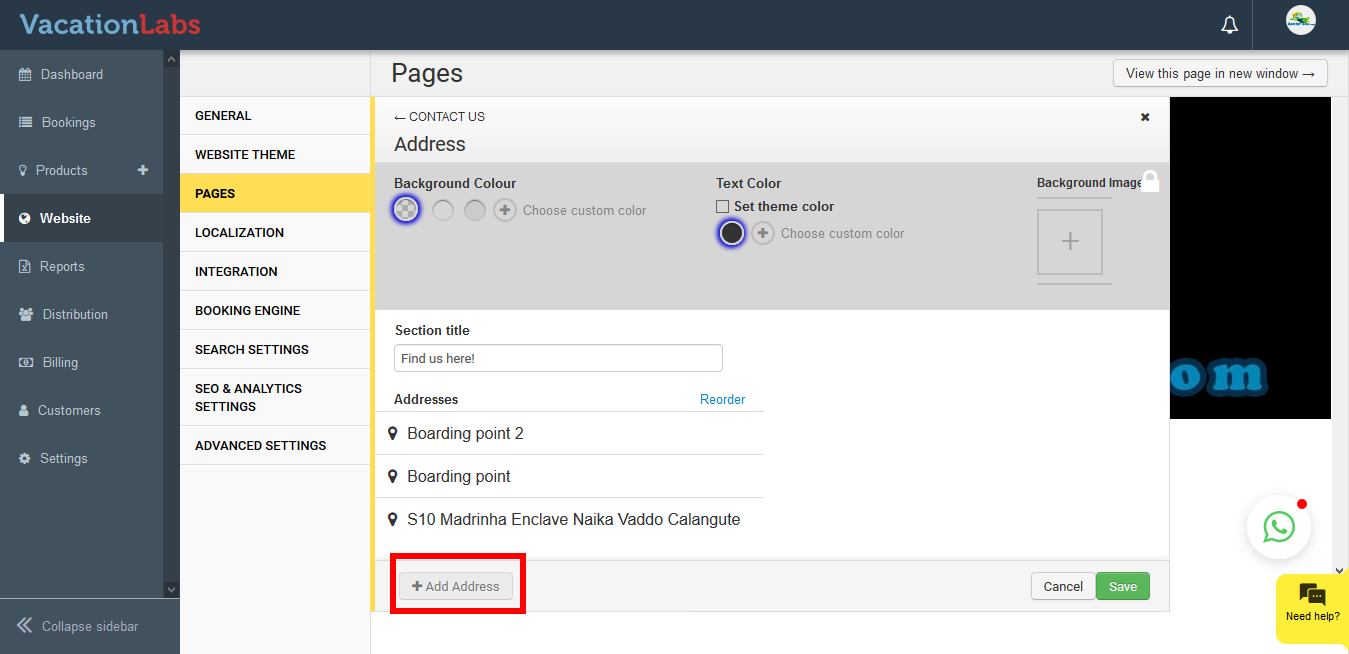Image resolution: width=1349 pixels, height=654 pixels.
Task: Click the plus icon beside Products
Action: [143, 170]
